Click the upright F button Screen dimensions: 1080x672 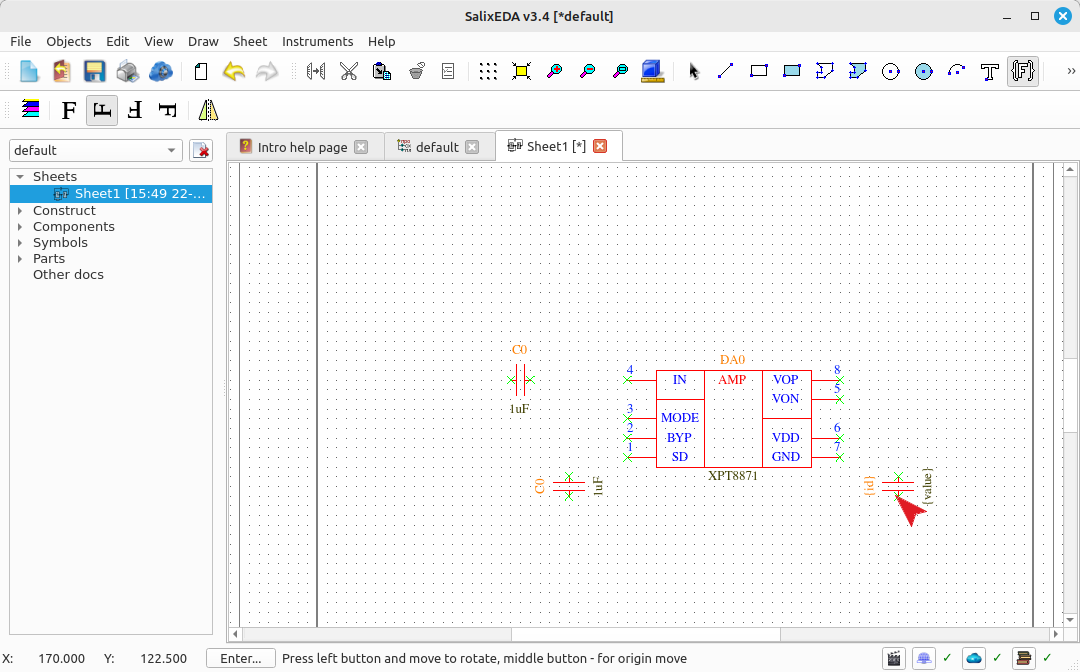click(x=69, y=110)
